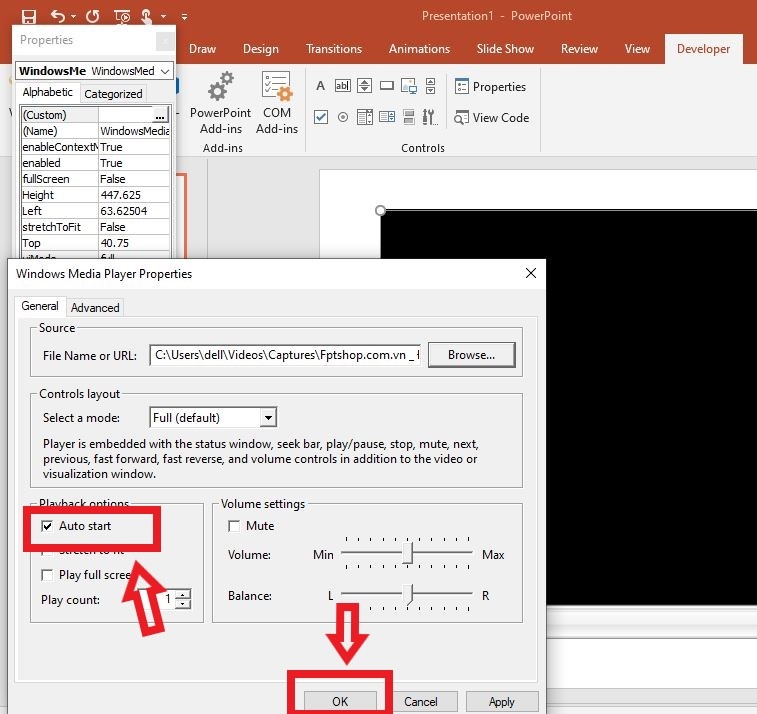Open Customize Quick Access Toolbar menu
The width and height of the screenshot is (757, 714).
click(184, 17)
